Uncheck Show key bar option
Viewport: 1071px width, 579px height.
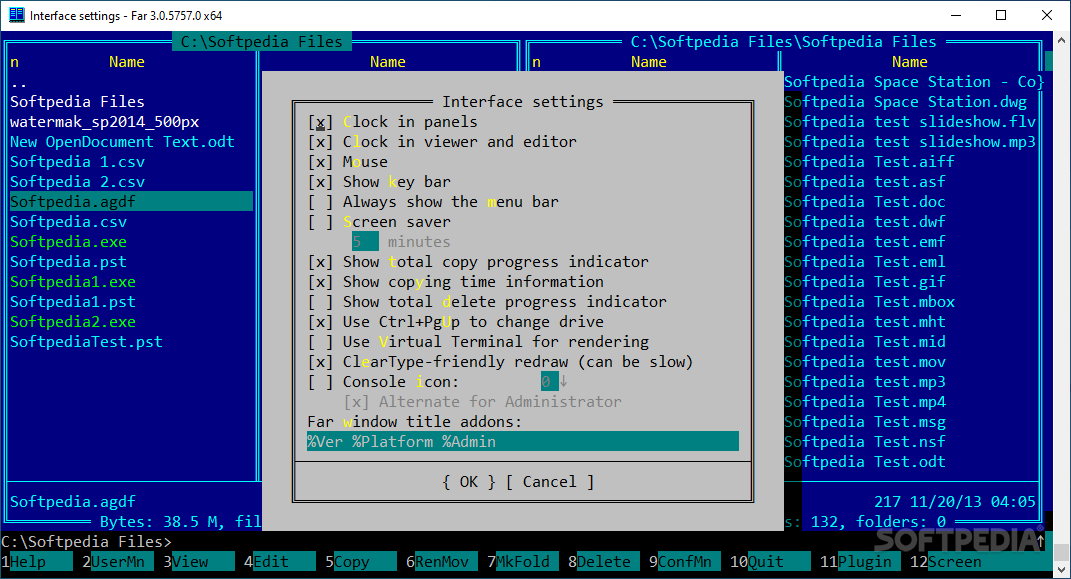pos(320,182)
